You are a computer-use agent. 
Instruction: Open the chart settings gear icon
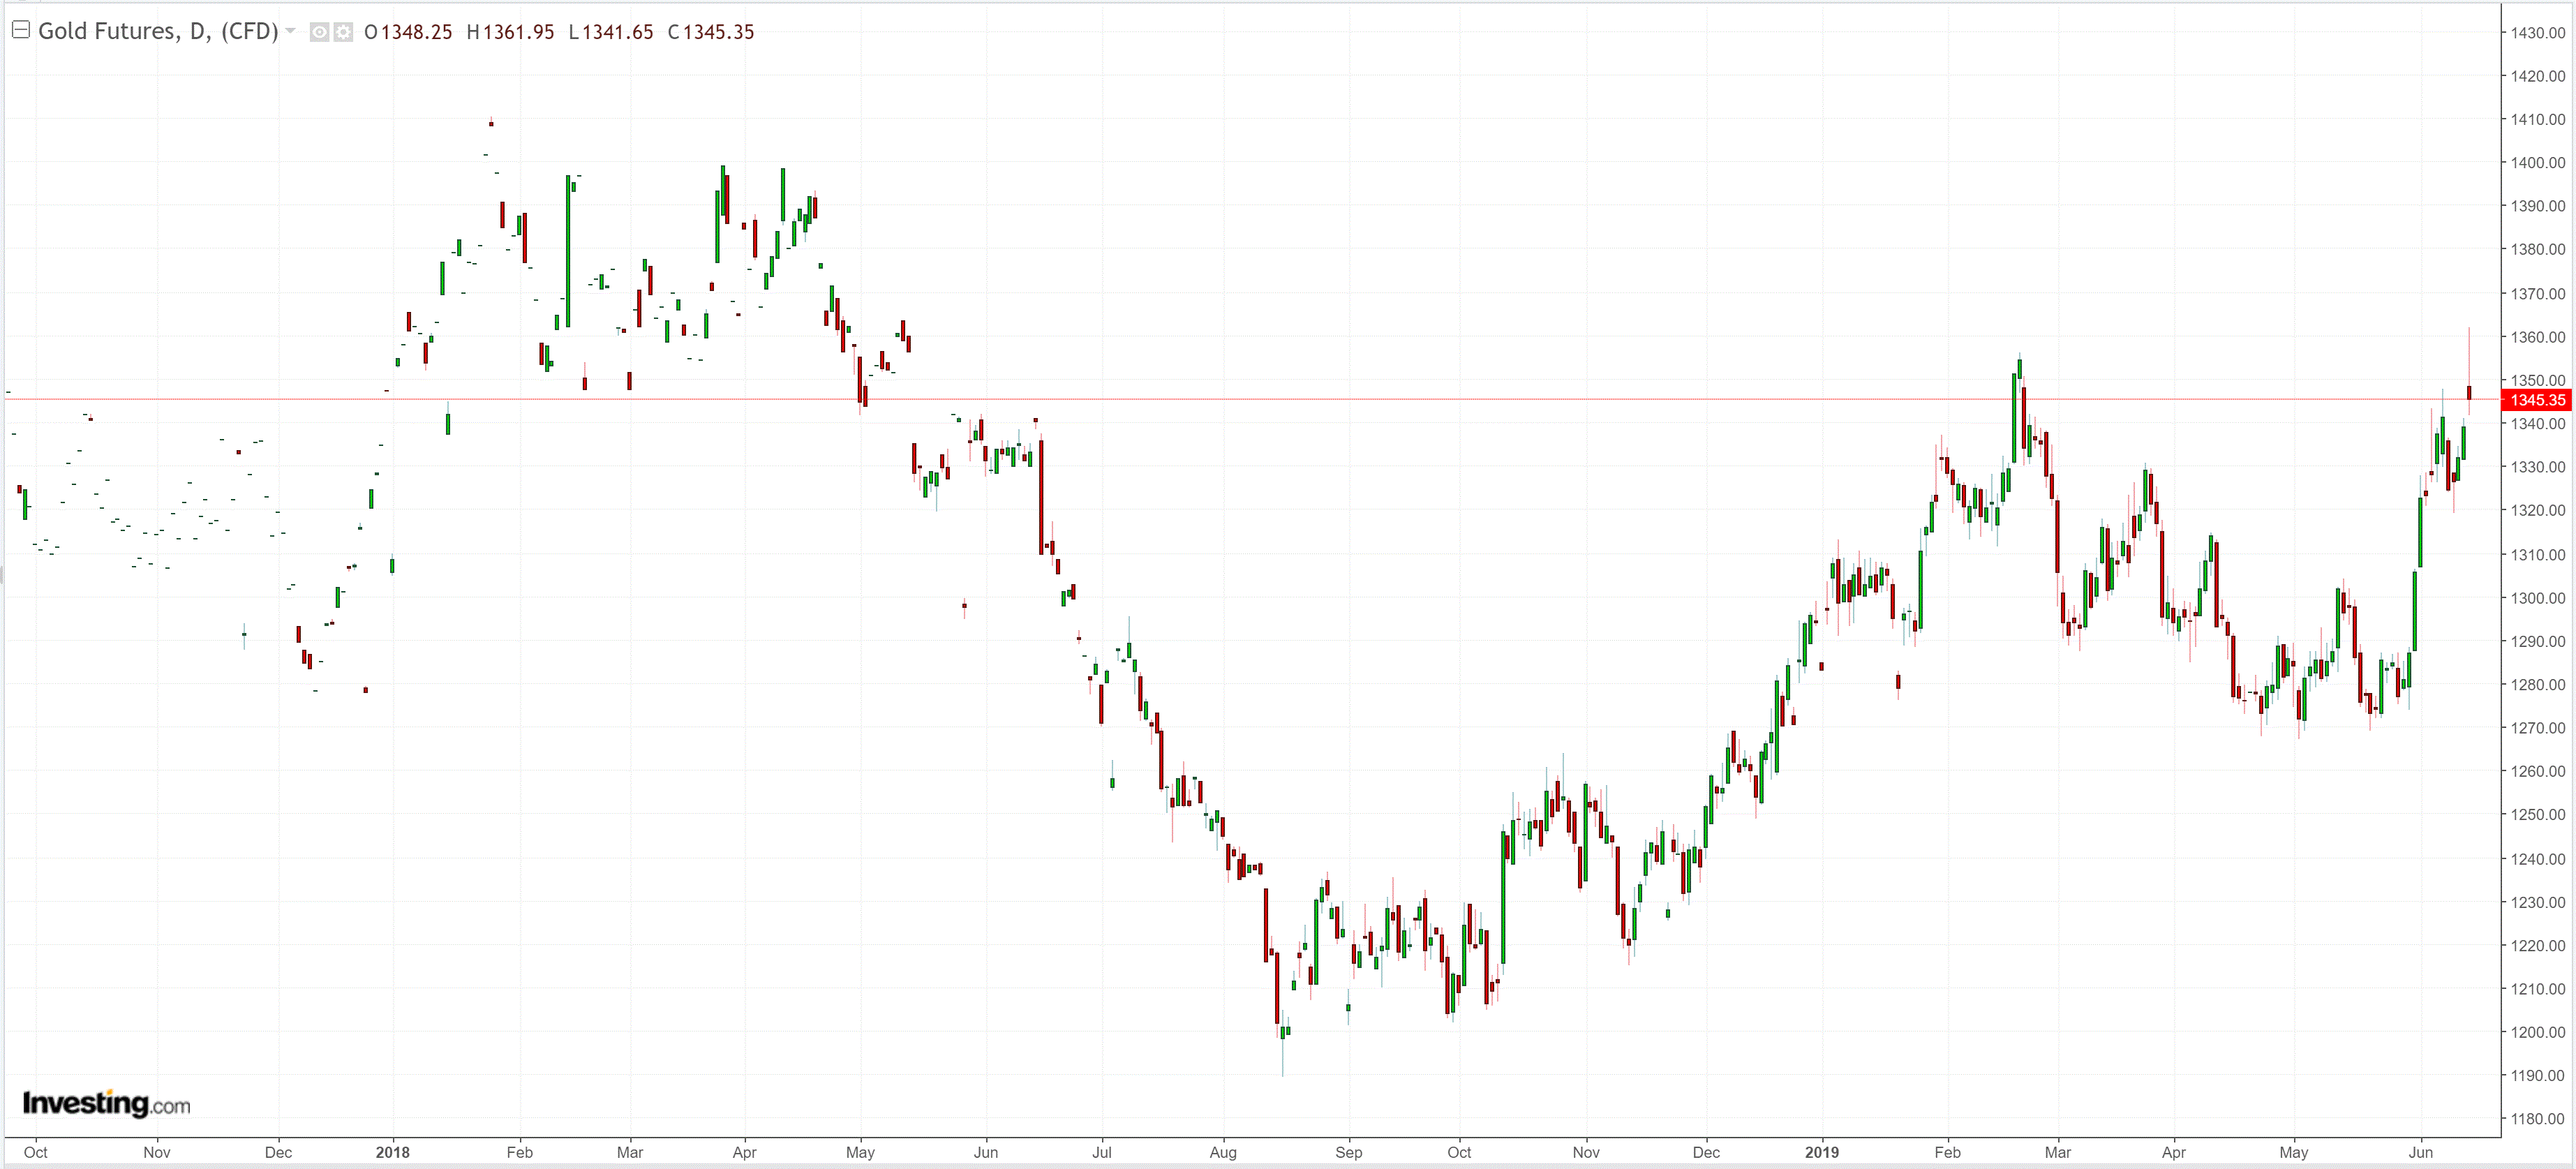[x=343, y=33]
